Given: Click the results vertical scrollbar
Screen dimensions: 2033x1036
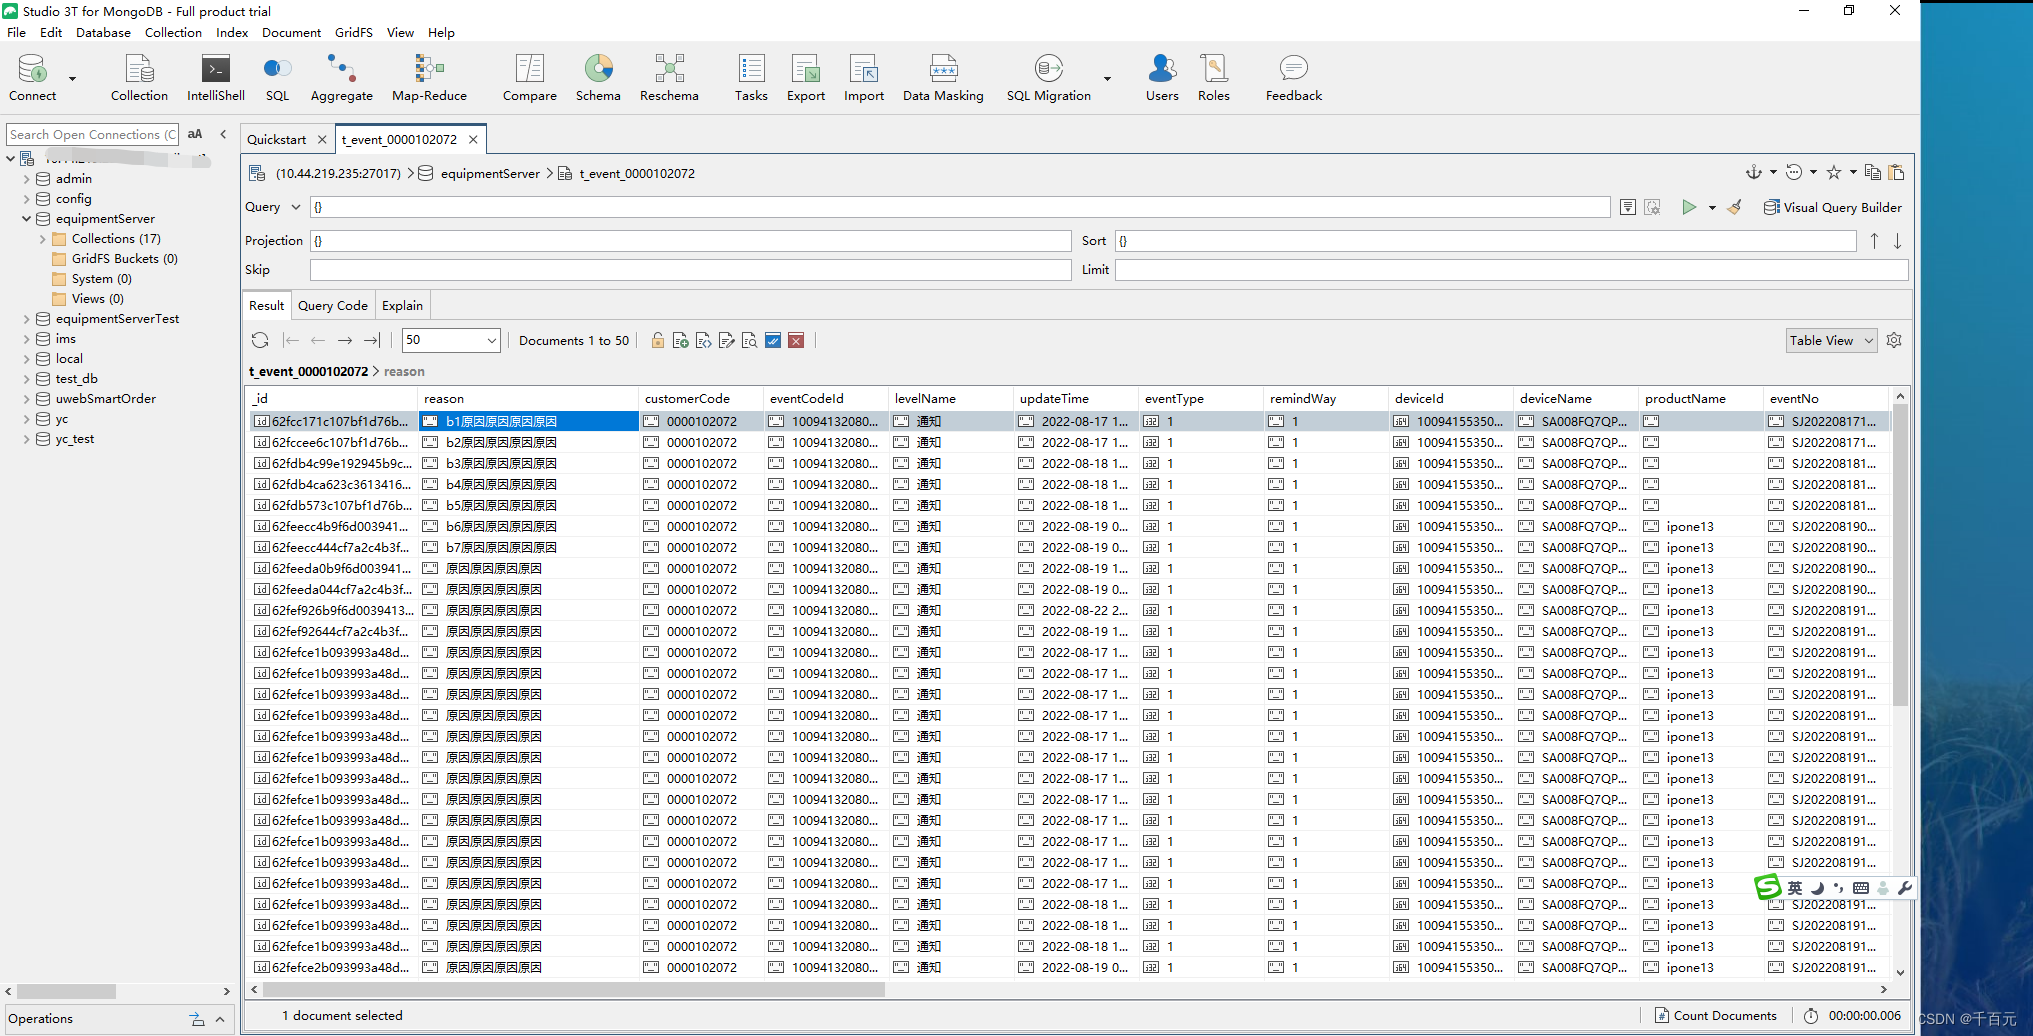Looking at the screenshot, I should click(1900, 555).
